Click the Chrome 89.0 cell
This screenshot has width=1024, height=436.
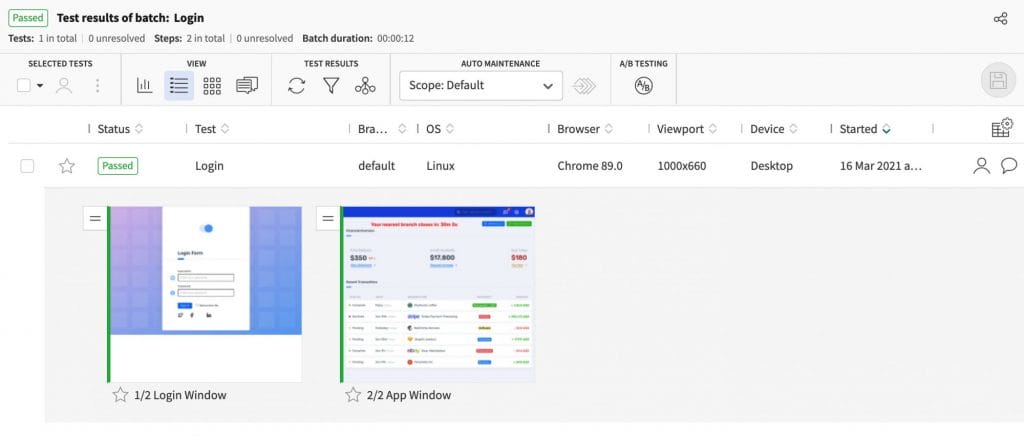pos(590,166)
